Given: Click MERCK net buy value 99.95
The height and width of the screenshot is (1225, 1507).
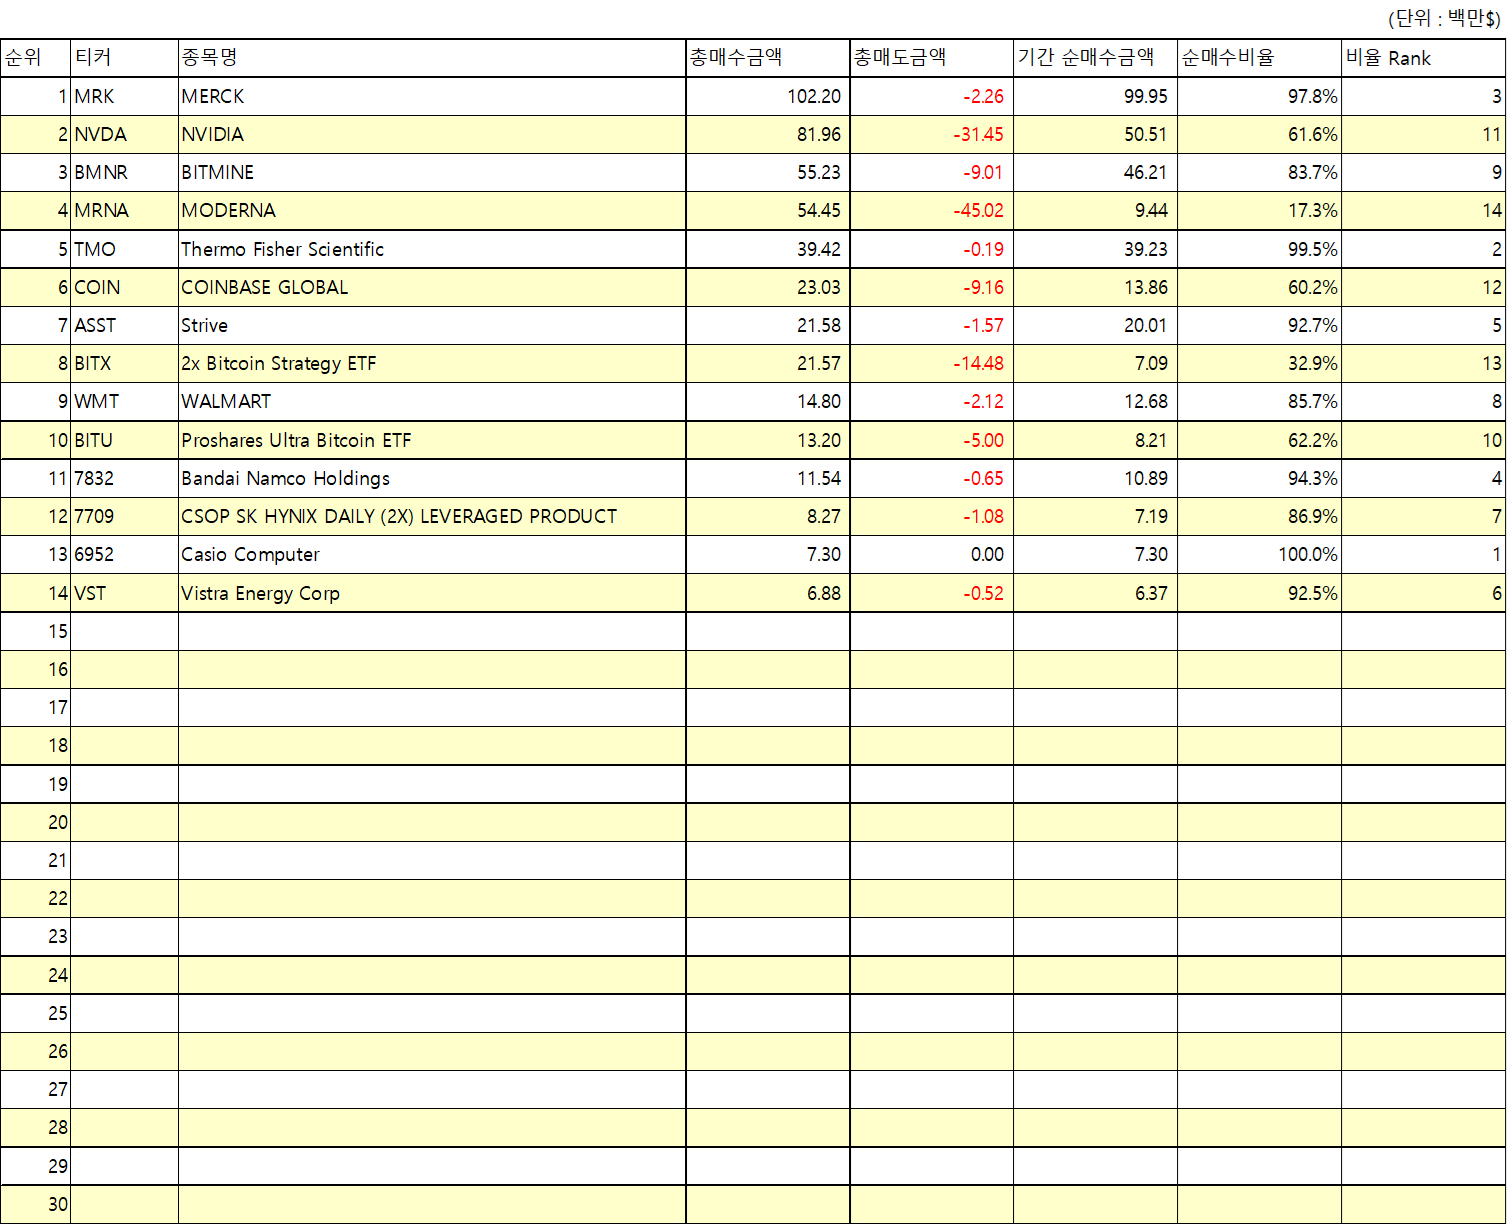Looking at the screenshot, I should pyautogui.click(x=1096, y=96).
